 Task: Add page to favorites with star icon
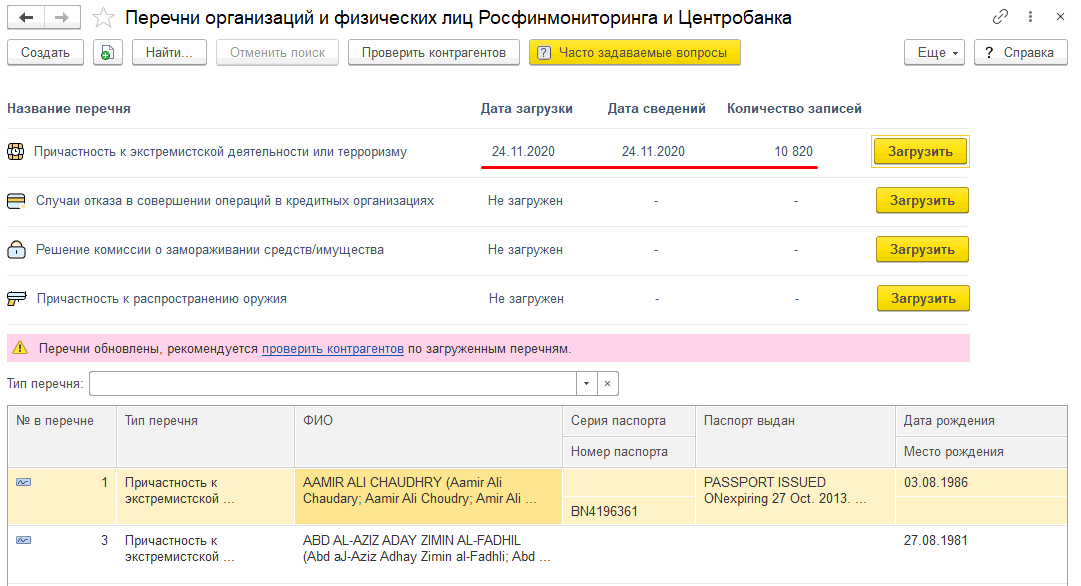click(103, 17)
